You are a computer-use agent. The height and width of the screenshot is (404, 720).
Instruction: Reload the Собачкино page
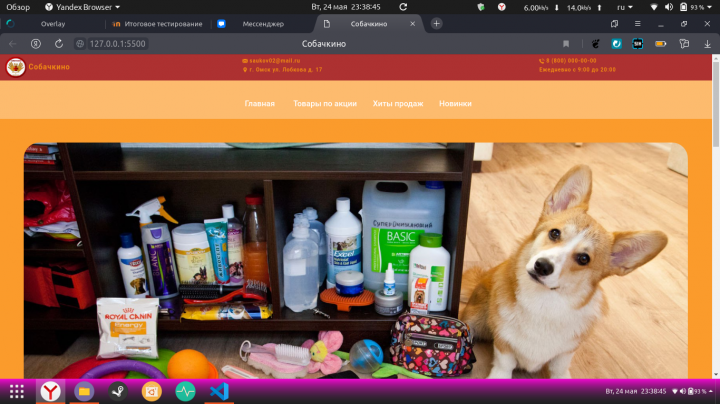click(x=59, y=44)
